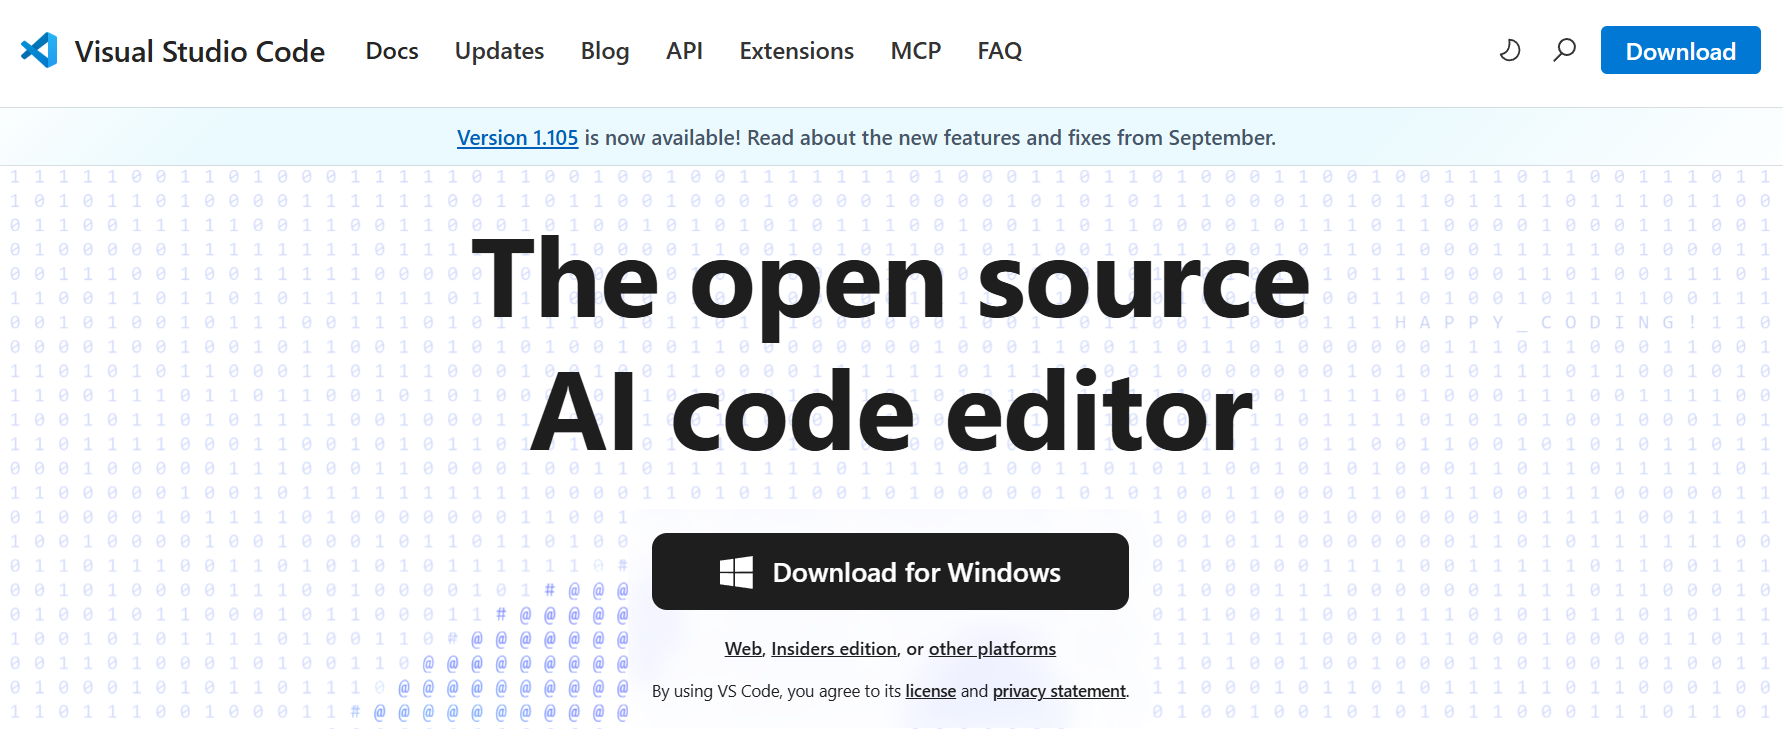Open the FAQ nav link
This screenshot has width=1783, height=729.
click(x=1000, y=51)
